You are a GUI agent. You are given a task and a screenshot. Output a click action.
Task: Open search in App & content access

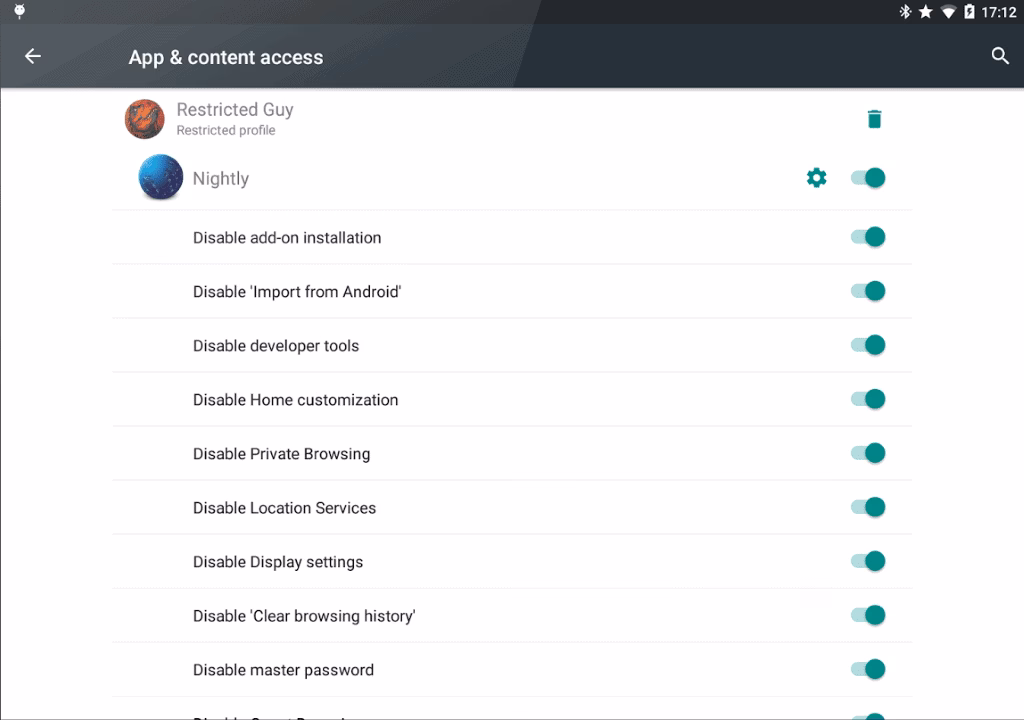pyautogui.click(x=1000, y=57)
